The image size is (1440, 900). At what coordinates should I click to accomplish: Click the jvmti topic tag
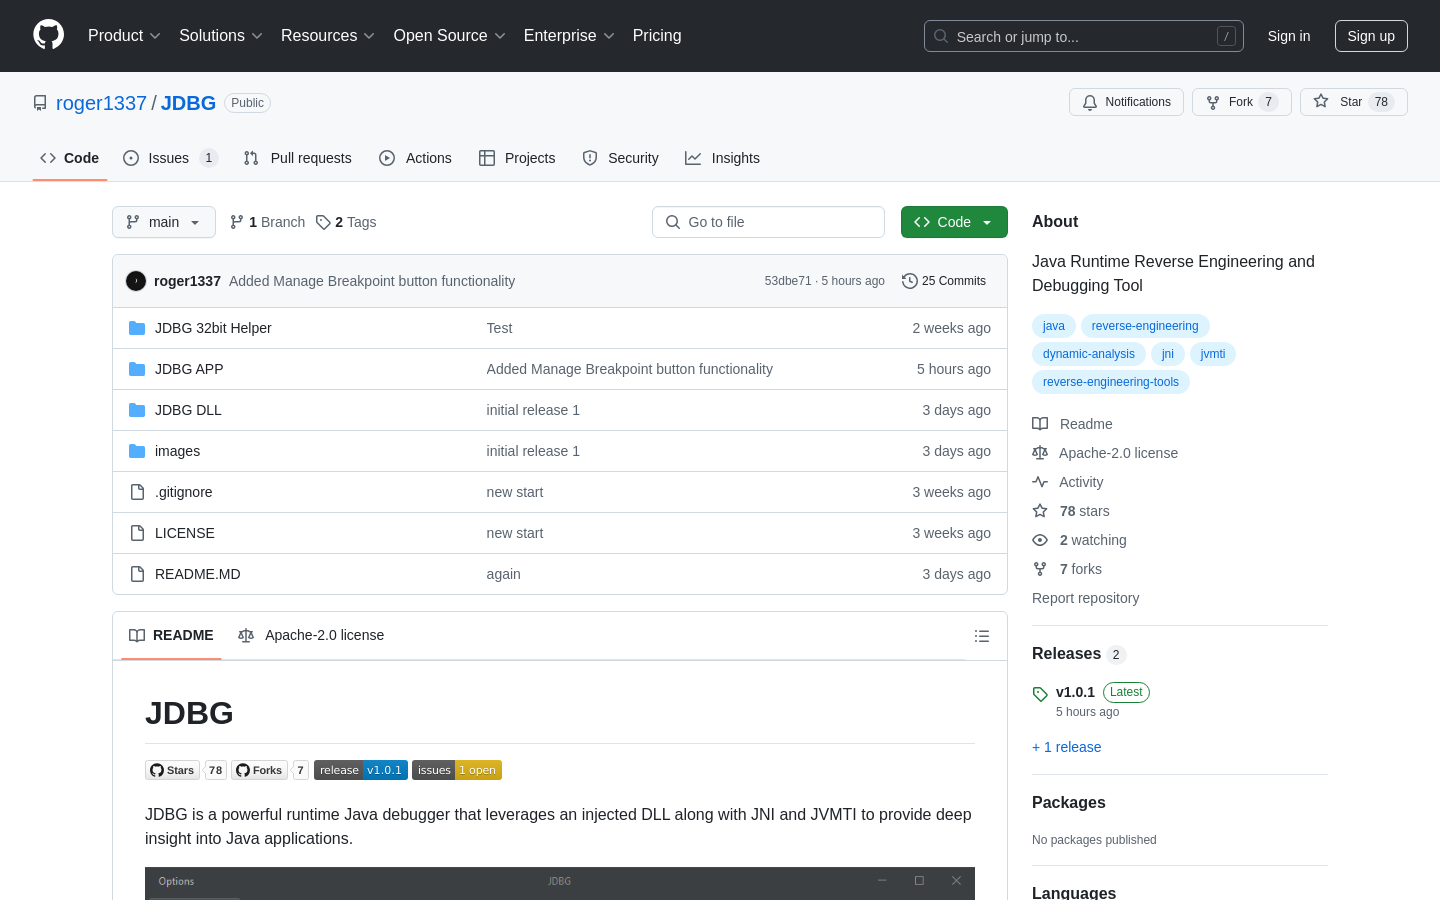point(1213,354)
